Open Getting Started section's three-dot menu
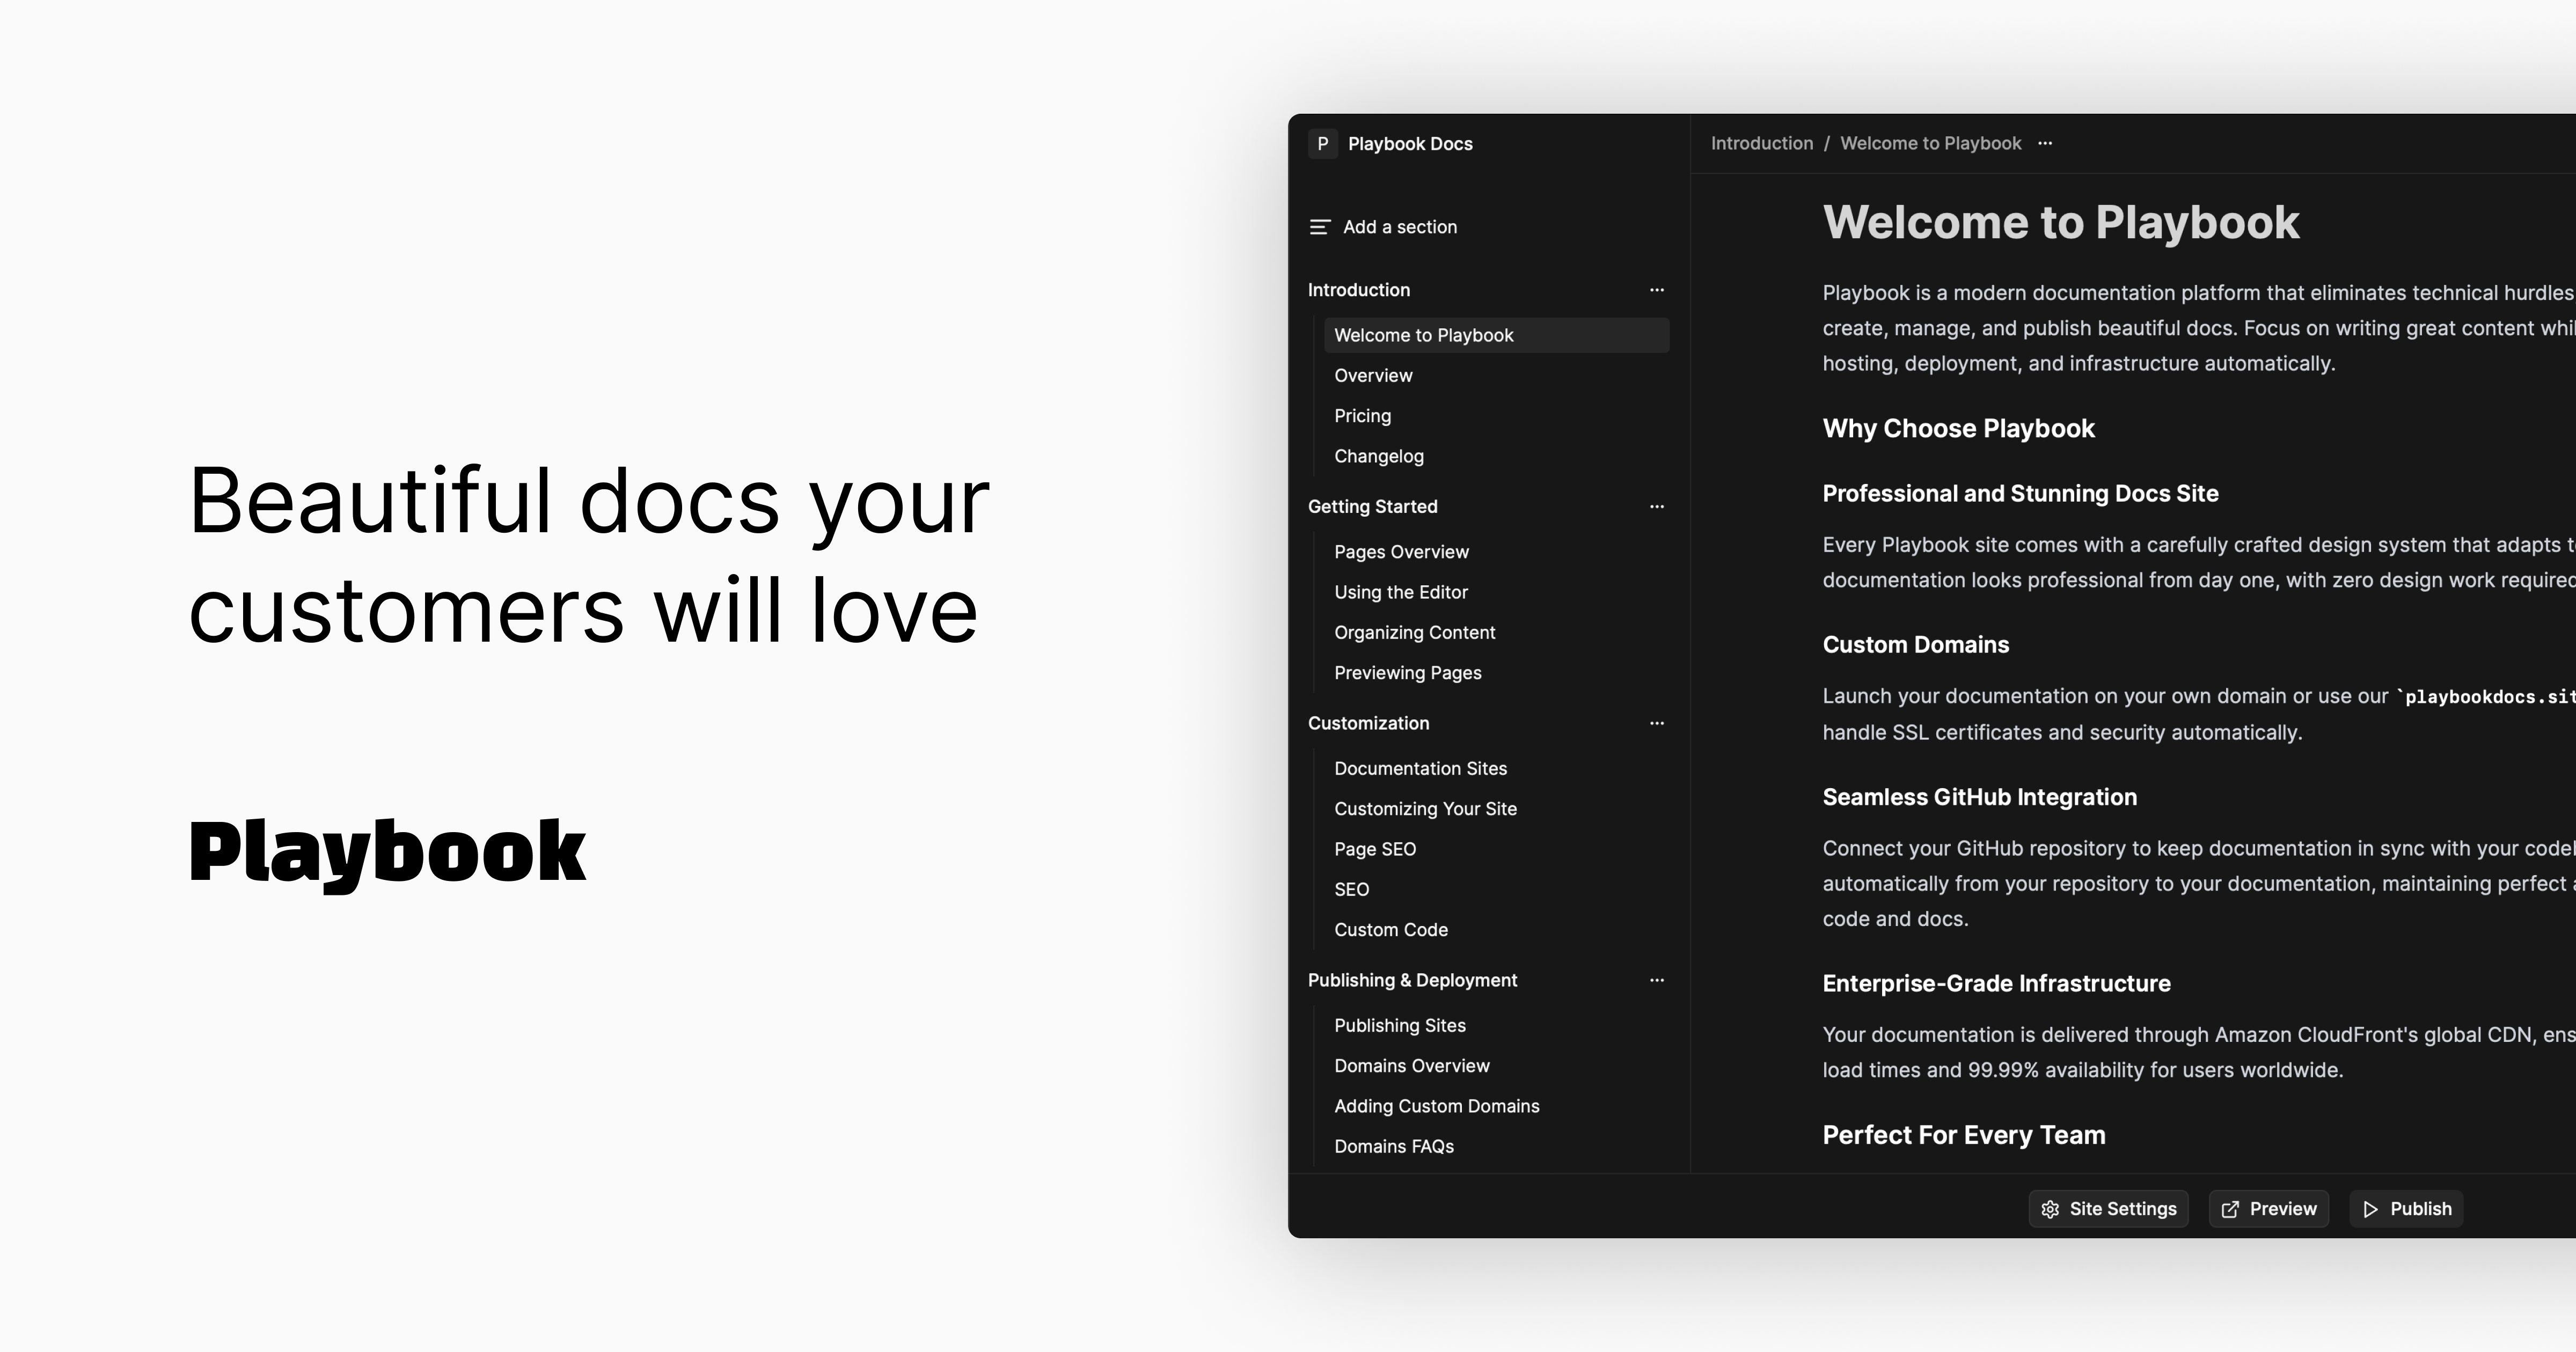The image size is (2576, 1352). click(x=1656, y=507)
